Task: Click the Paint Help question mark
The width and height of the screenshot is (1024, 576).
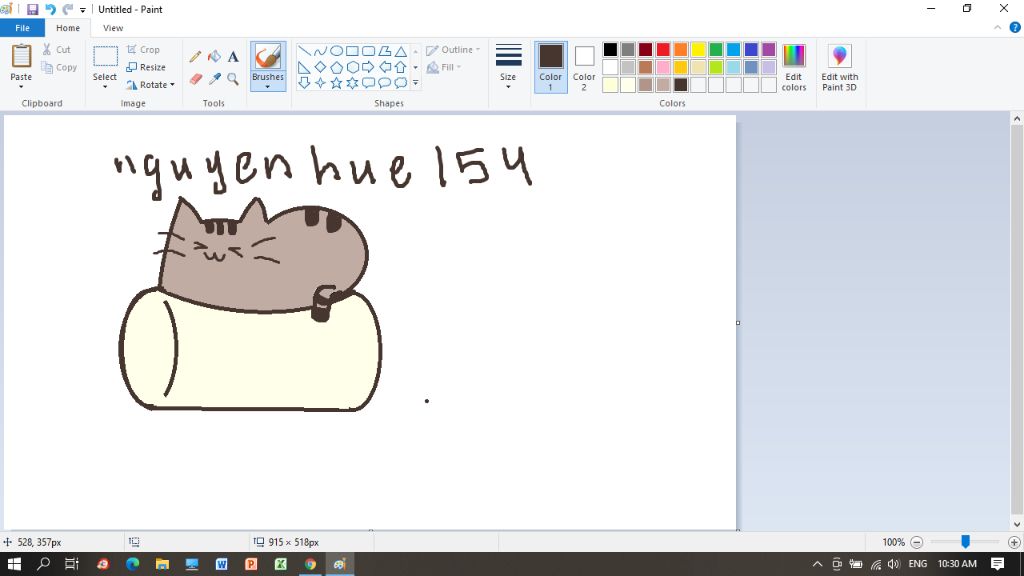Action: (x=1015, y=27)
